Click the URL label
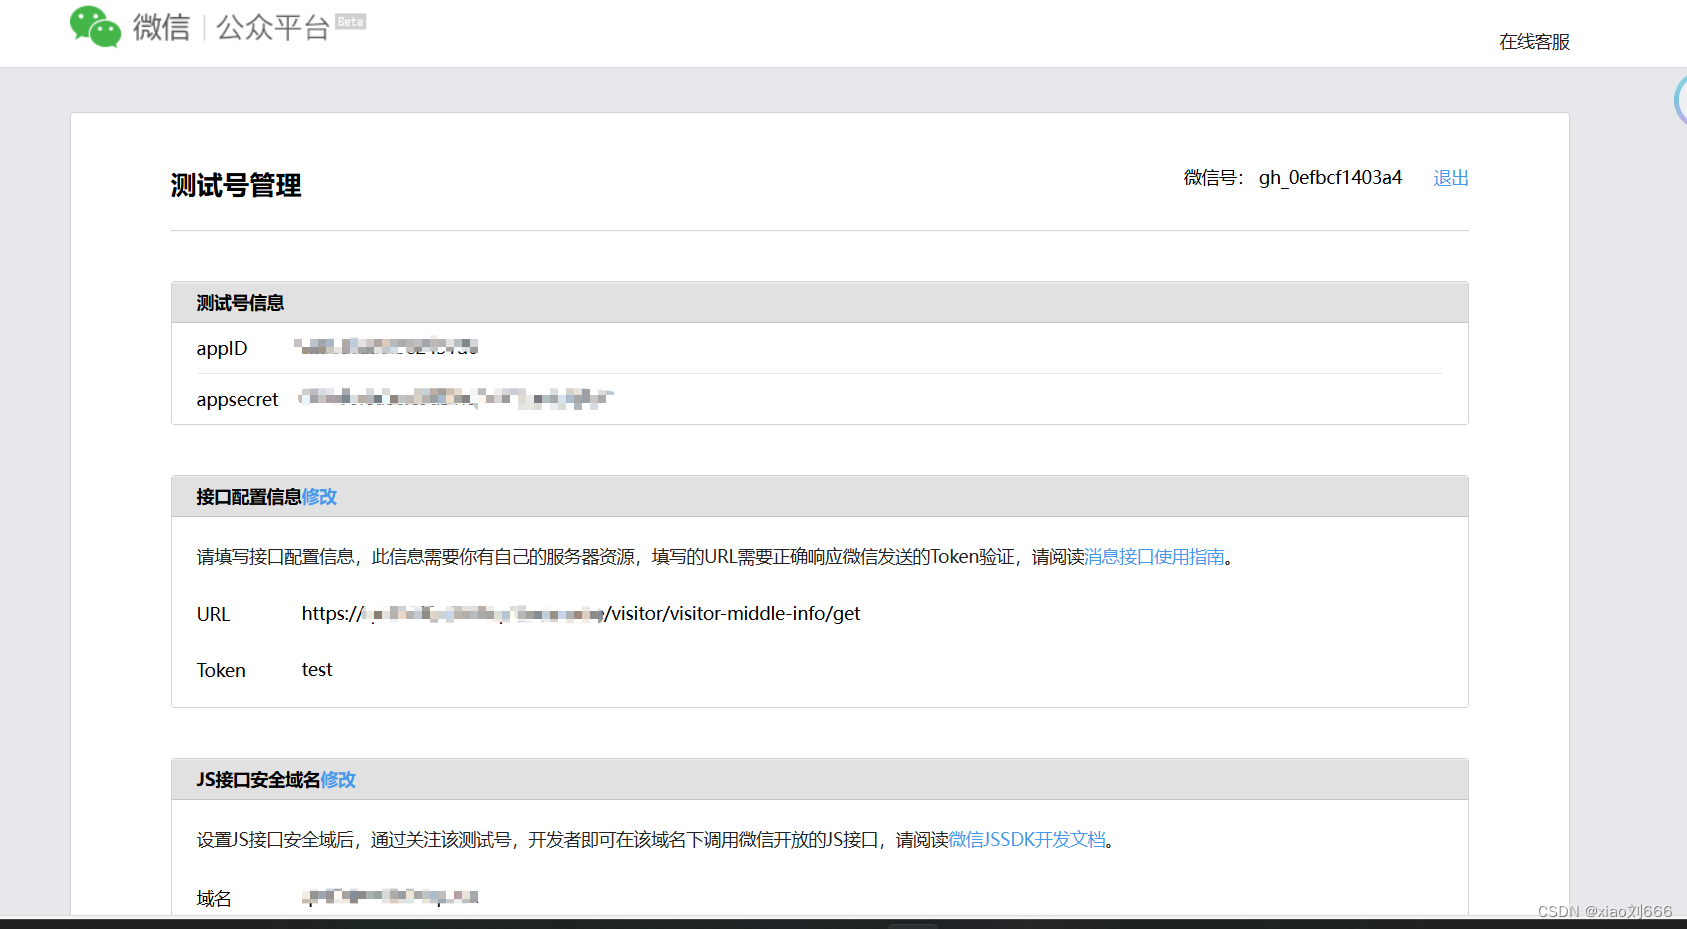 [213, 615]
